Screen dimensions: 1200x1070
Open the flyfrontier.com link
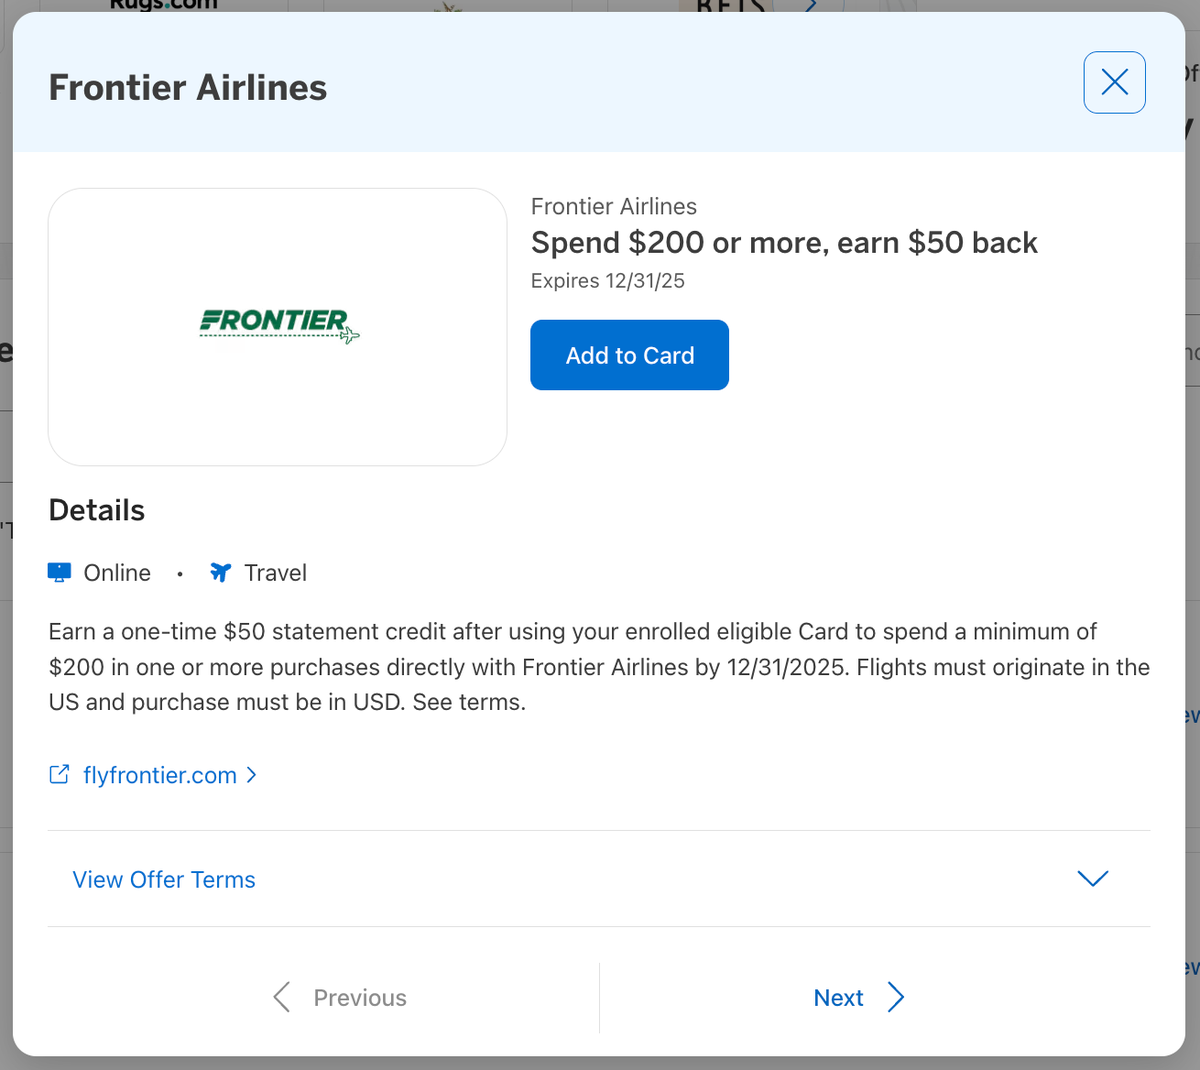pyautogui.click(x=160, y=775)
